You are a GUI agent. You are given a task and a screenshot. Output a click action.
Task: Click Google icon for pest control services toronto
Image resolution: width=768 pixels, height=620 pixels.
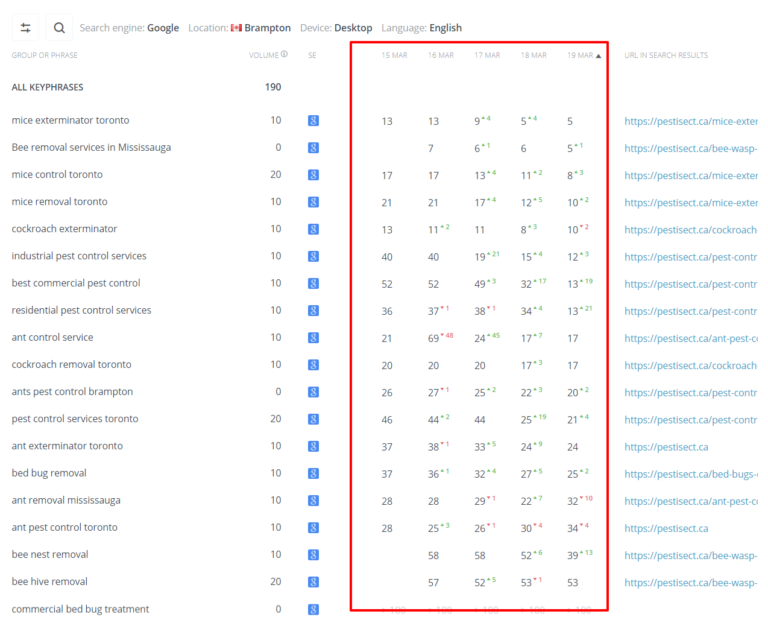pyautogui.click(x=313, y=419)
